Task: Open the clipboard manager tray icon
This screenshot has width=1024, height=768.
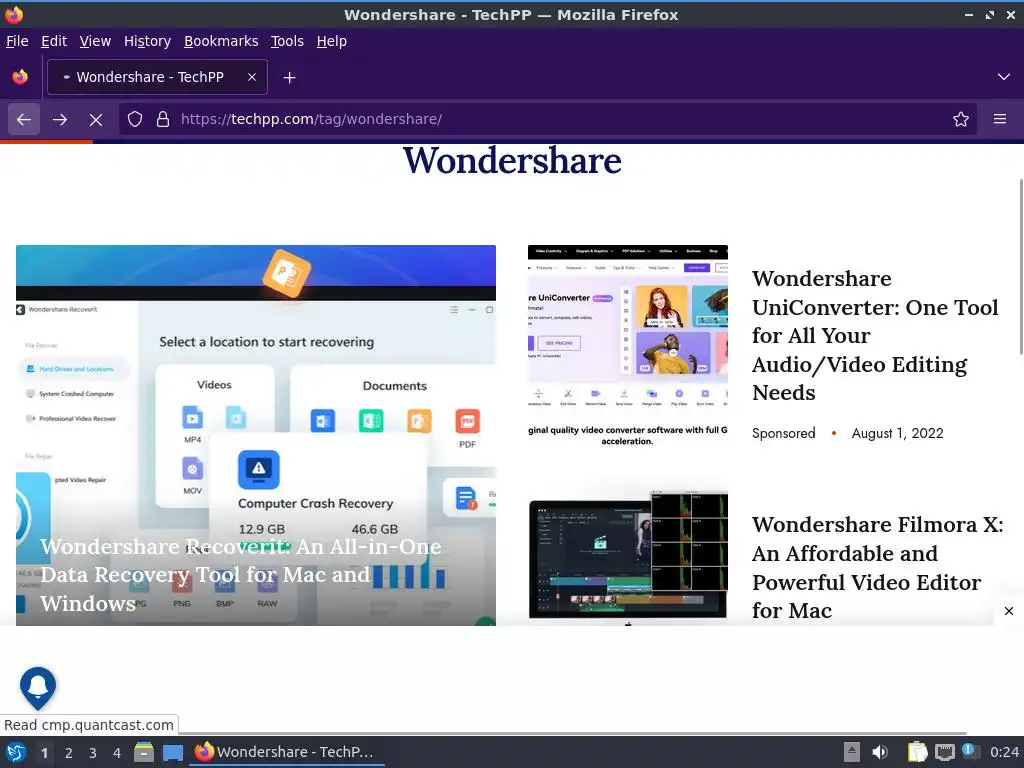Action: pos(917,752)
